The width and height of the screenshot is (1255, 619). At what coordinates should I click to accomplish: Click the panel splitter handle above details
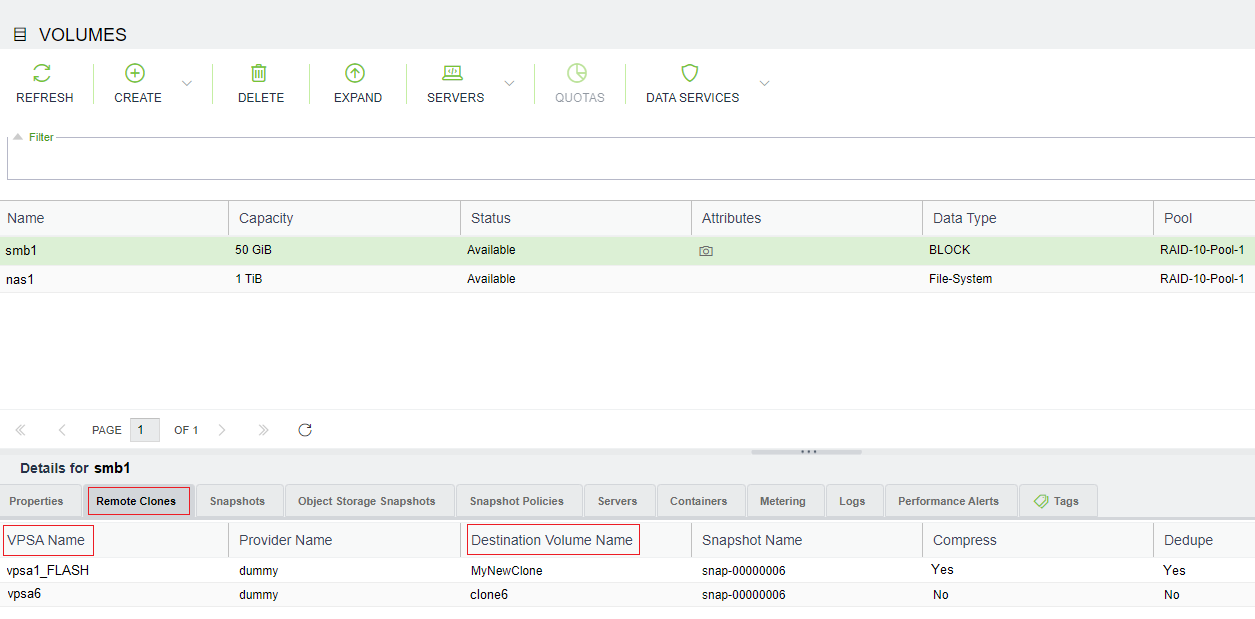coord(807,451)
